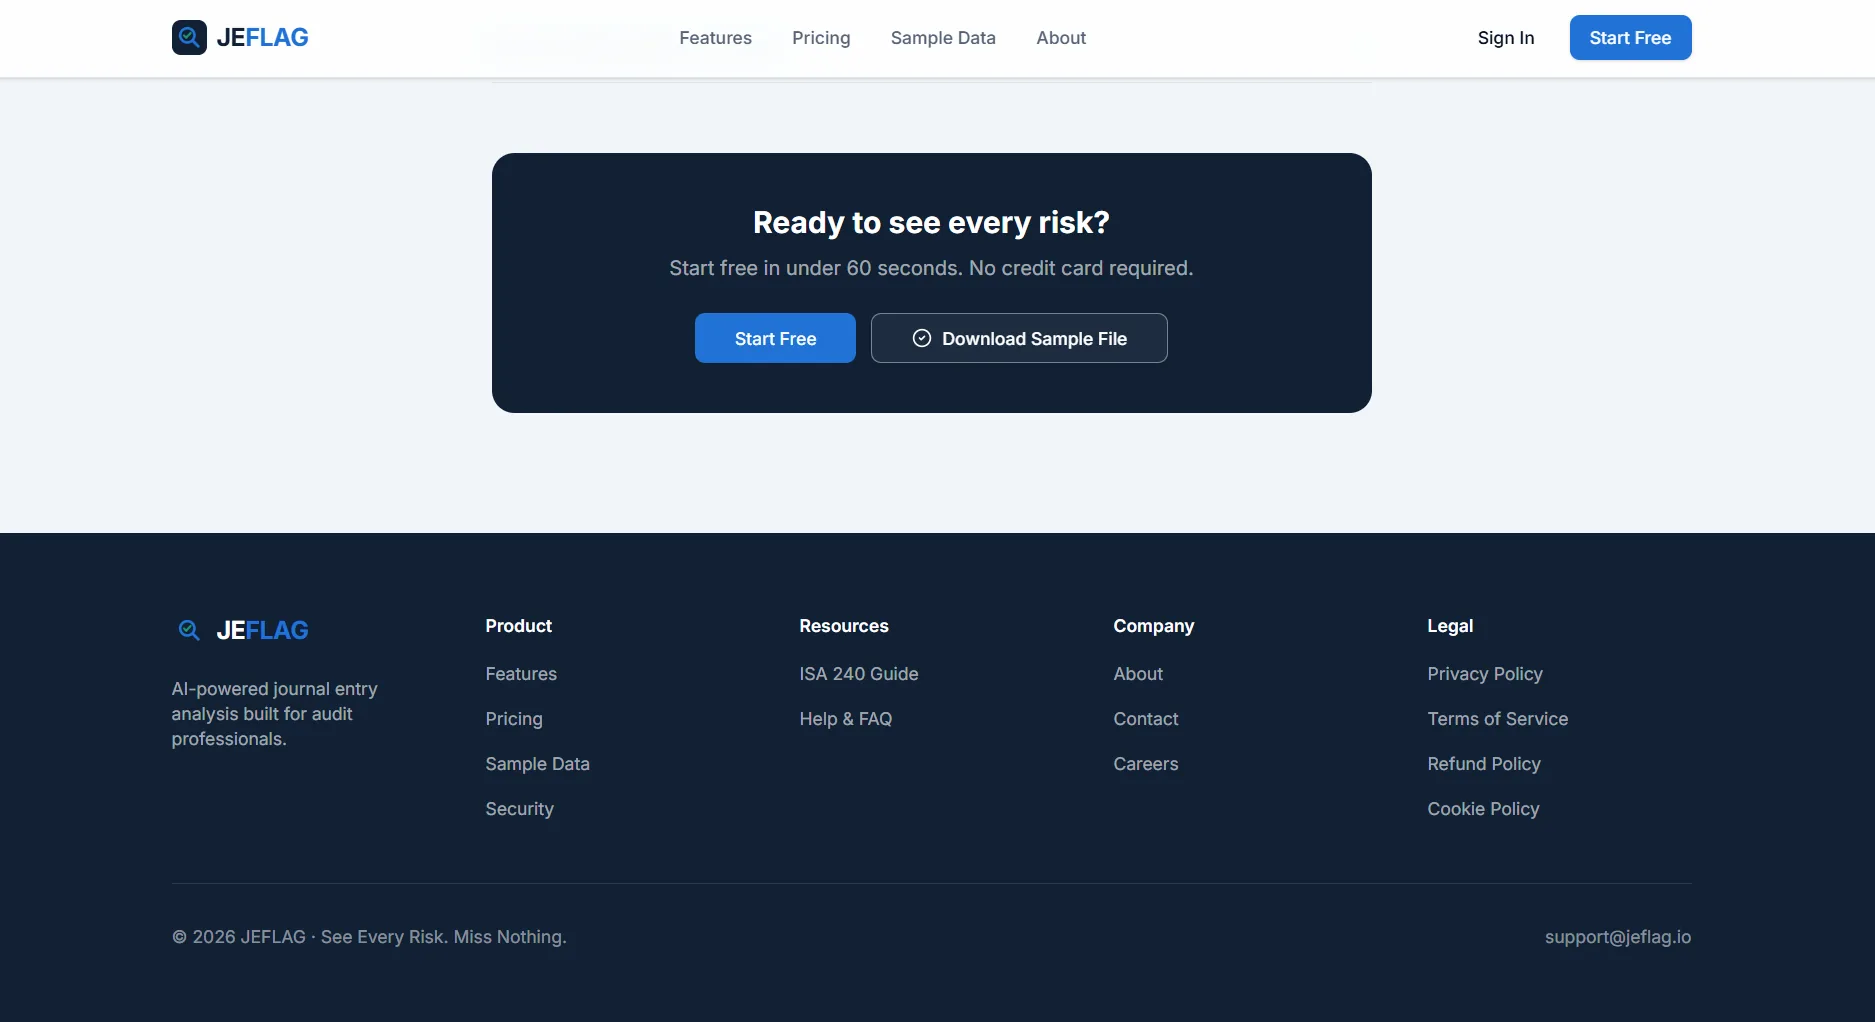This screenshot has height=1022, width=1875.
Task: Open the Cookie Policy link
Action: (x=1483, y=809)
